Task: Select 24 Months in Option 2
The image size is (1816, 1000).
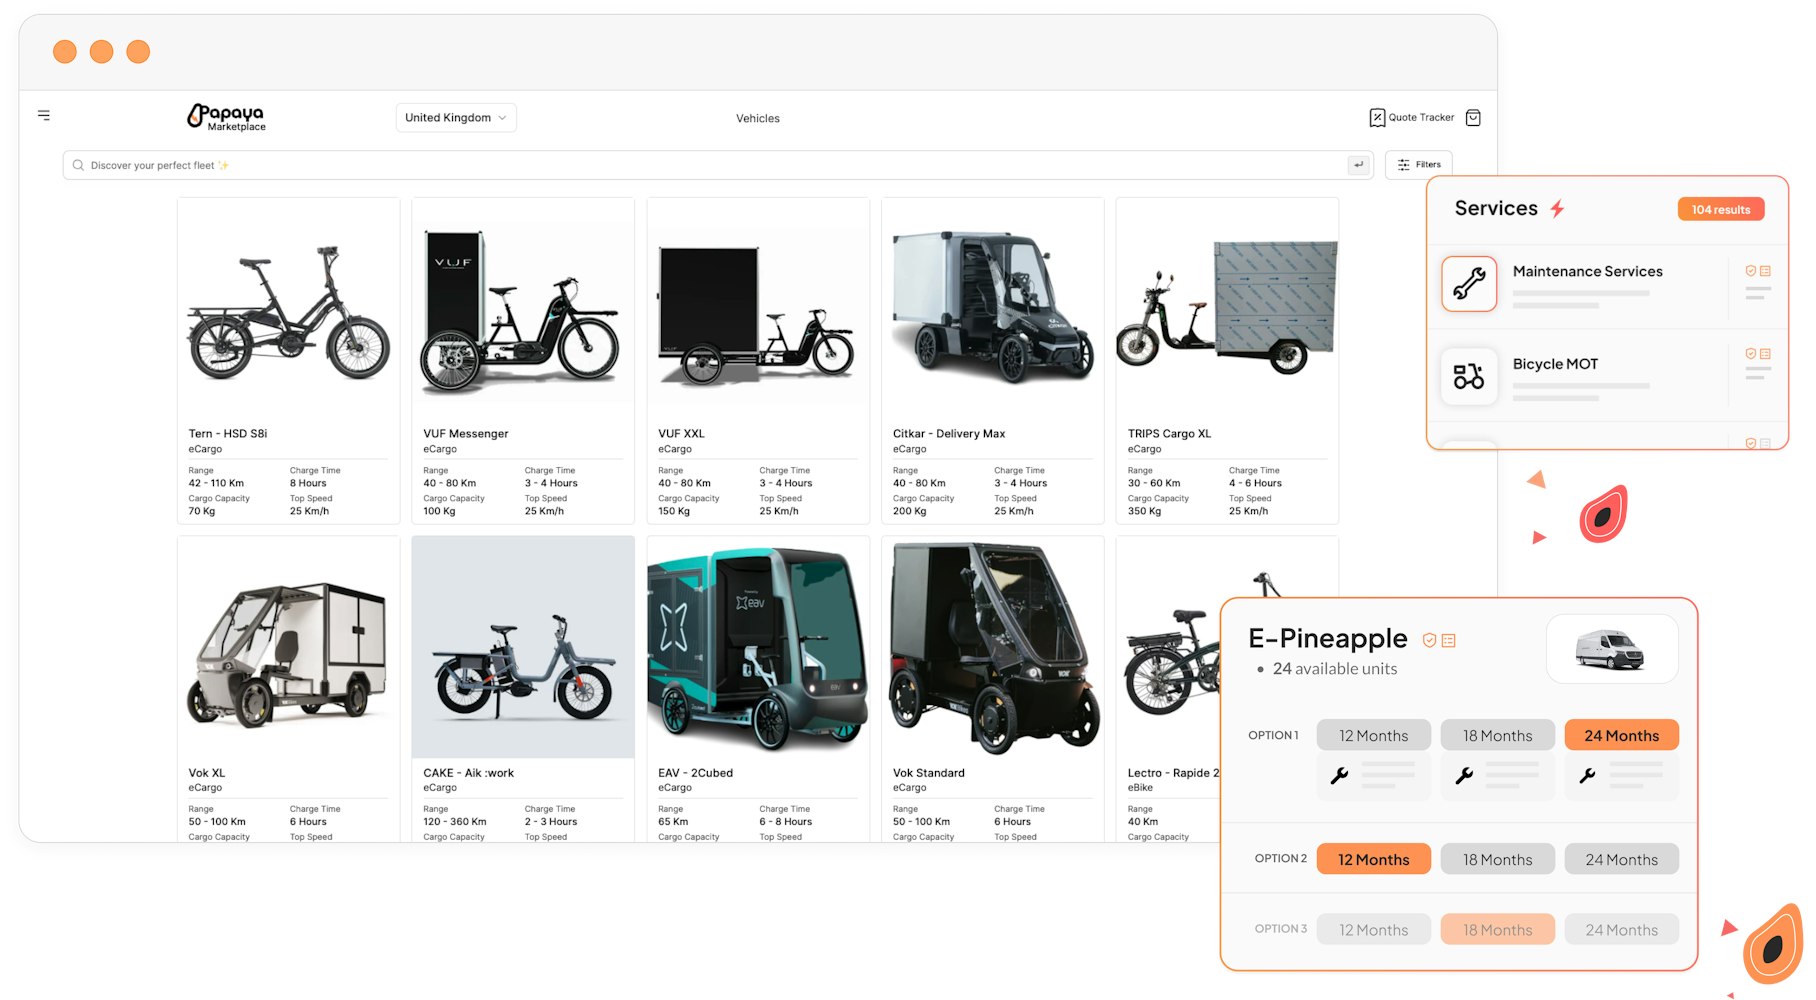Action: (1622, 859)
